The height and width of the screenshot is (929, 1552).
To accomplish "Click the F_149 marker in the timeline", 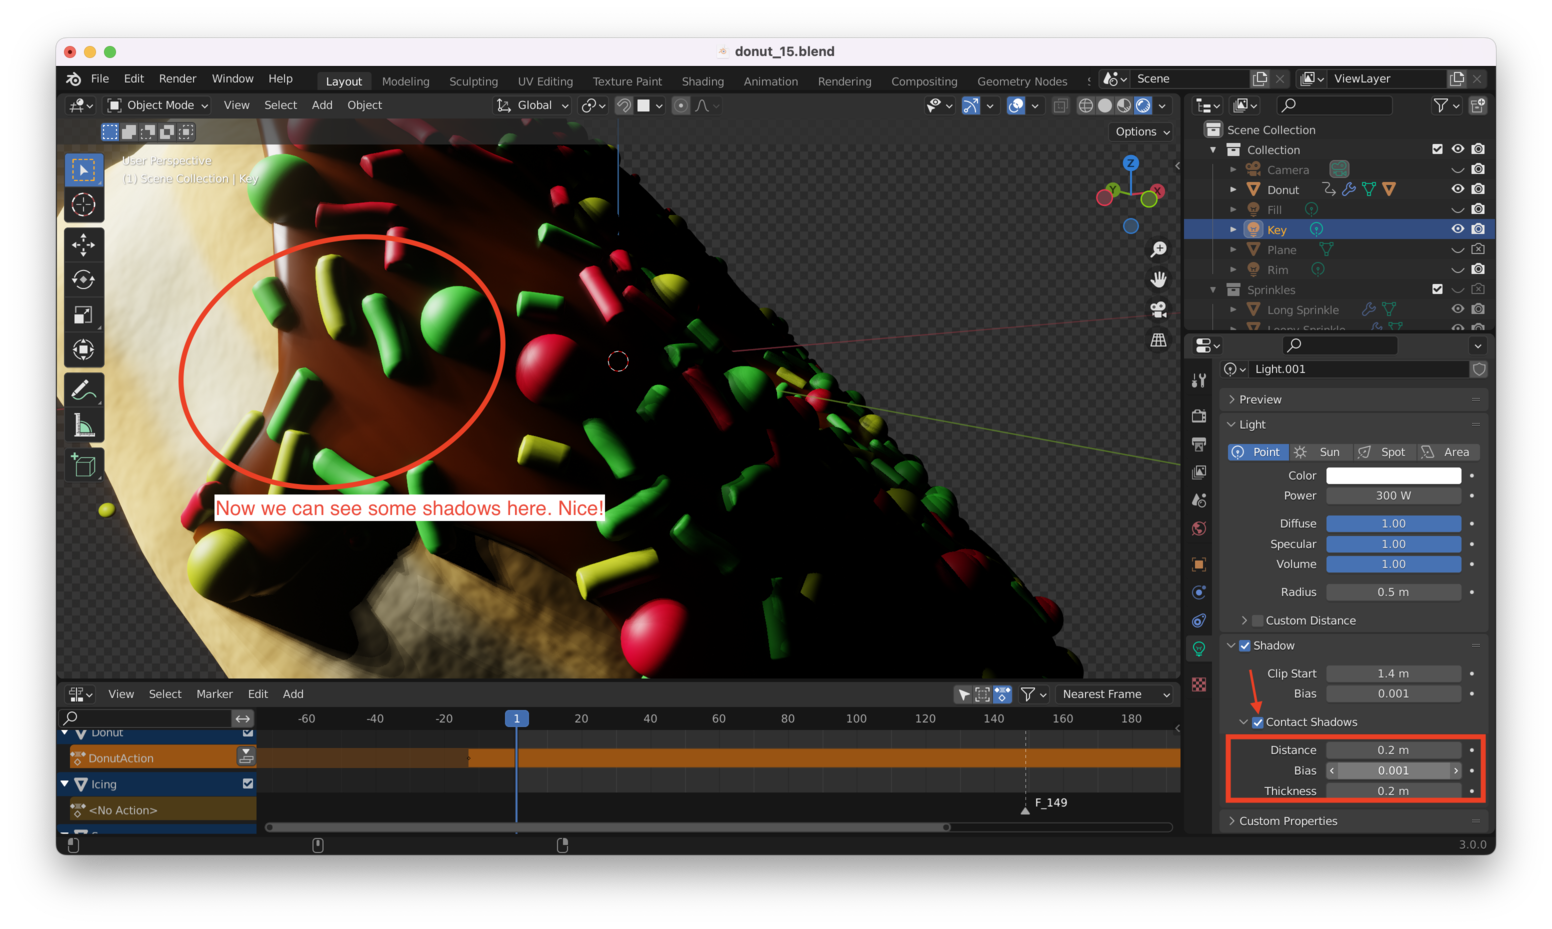I will 1026,808.
